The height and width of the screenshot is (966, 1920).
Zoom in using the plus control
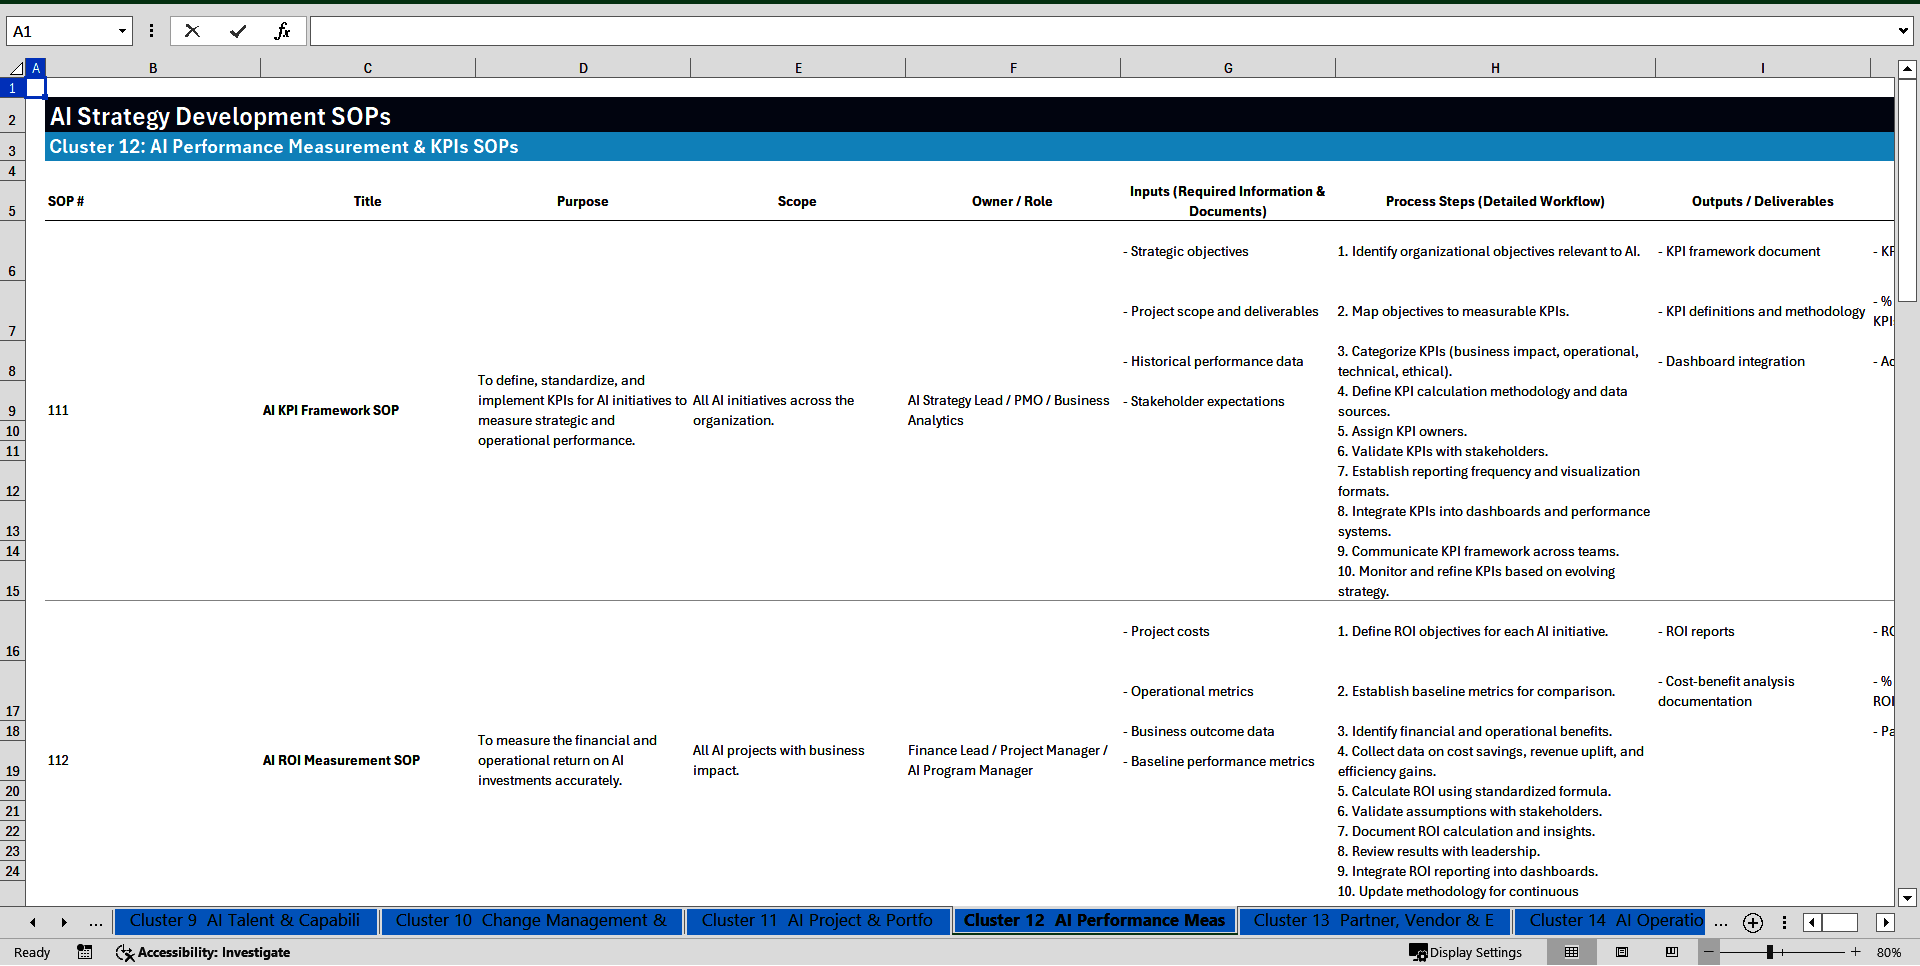point(1855,952)
